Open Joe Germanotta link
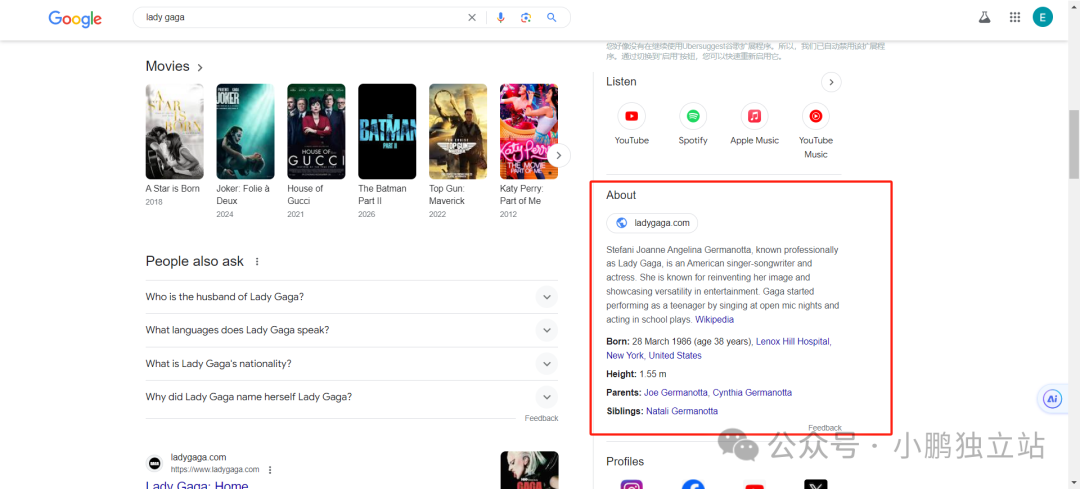The width and height of the screenshot is (1080, 489). 676,393
